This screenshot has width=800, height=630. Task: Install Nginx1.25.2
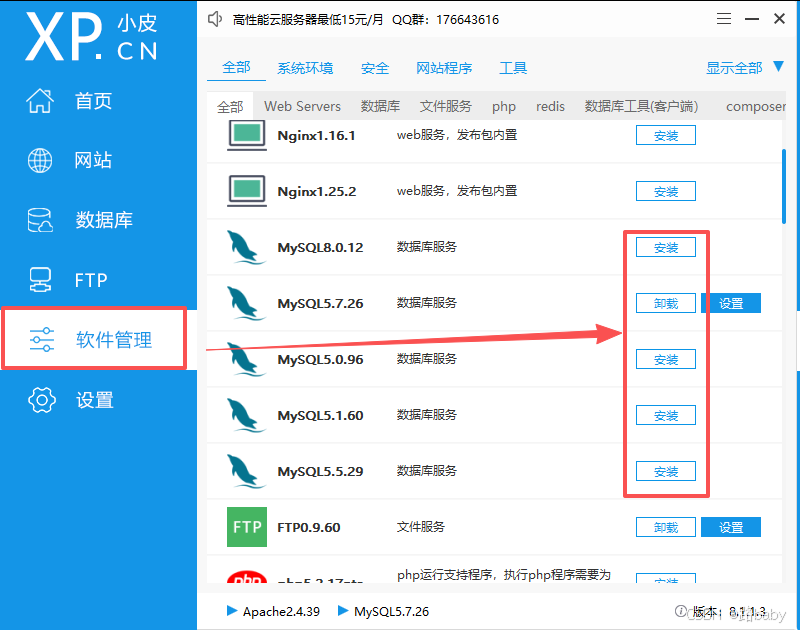click(665, 191)
